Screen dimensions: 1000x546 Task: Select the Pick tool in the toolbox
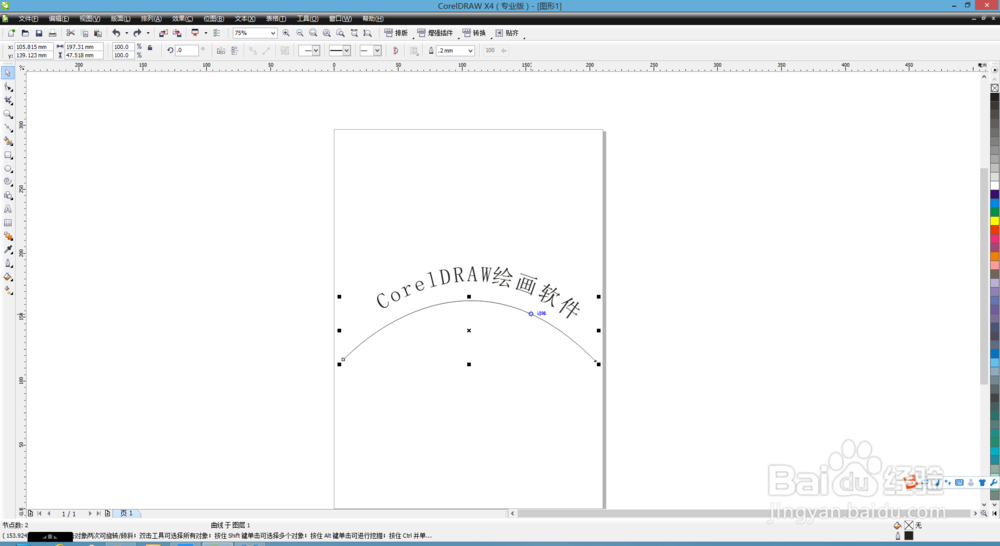(8, 73)
